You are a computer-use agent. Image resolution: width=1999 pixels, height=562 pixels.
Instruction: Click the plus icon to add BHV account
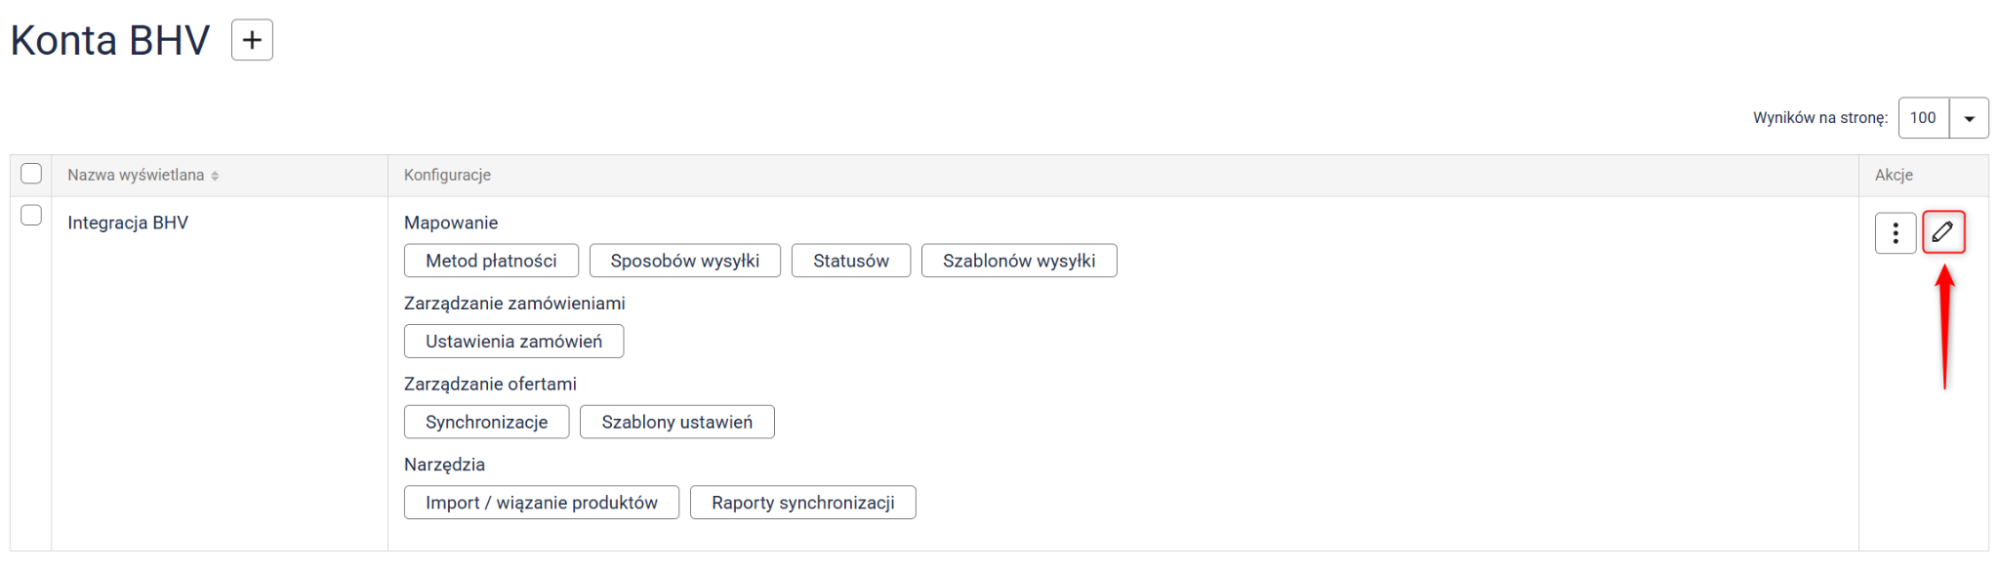[252, 40]
